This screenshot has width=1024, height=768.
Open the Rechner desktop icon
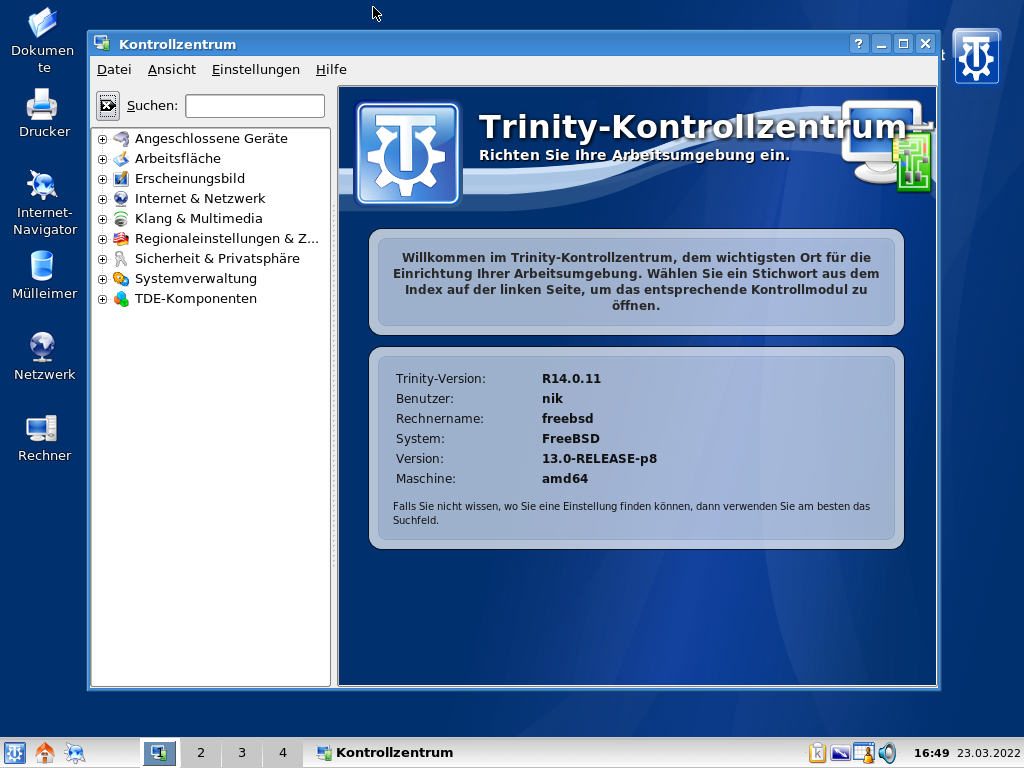[x=43, y=428]
